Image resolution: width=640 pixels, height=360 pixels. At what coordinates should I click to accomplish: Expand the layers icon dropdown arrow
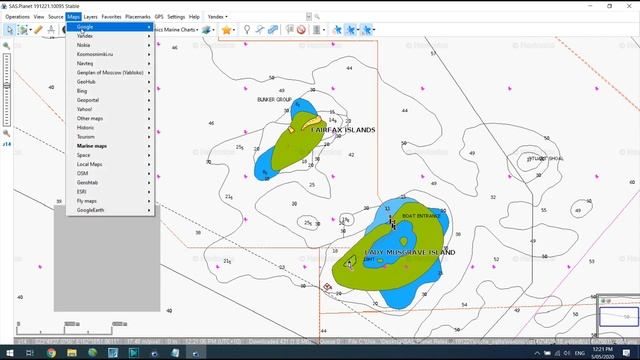(213, 30)
